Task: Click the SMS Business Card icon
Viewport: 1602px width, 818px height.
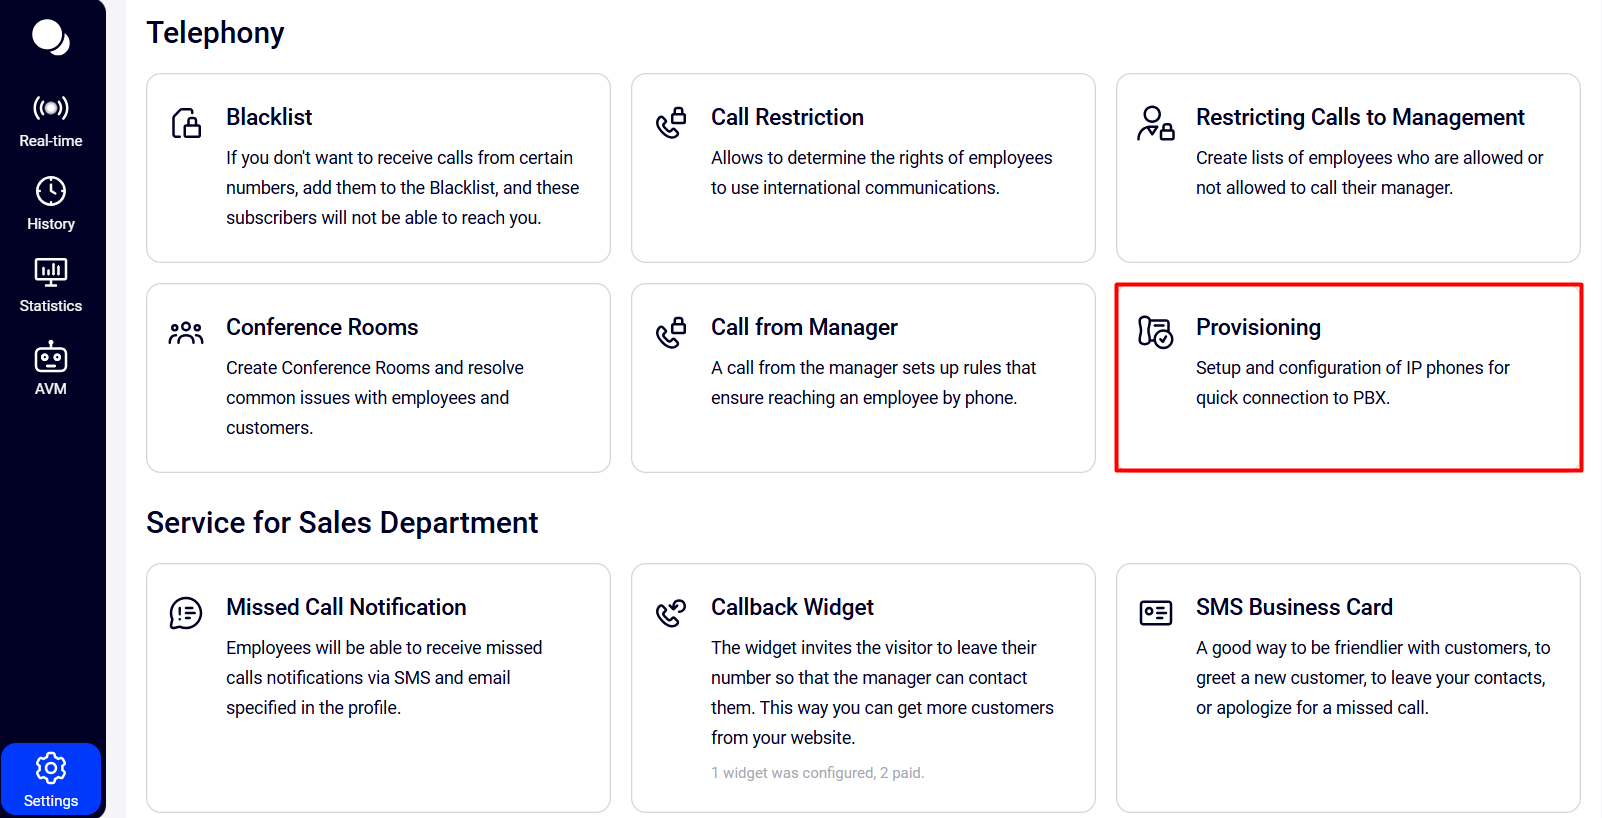Action: point(1155,613)
